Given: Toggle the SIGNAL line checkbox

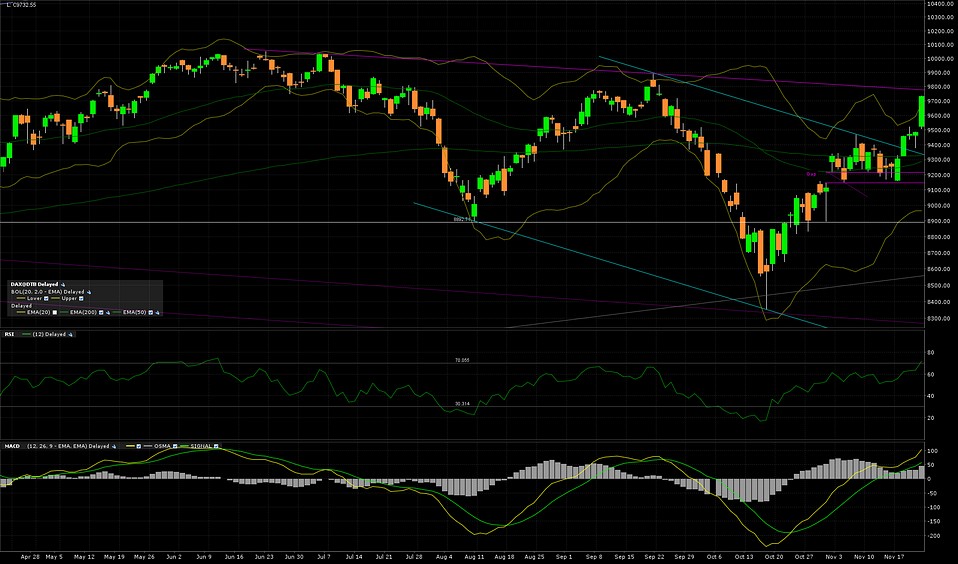Looking at the screenshot, I should [216, 446].
